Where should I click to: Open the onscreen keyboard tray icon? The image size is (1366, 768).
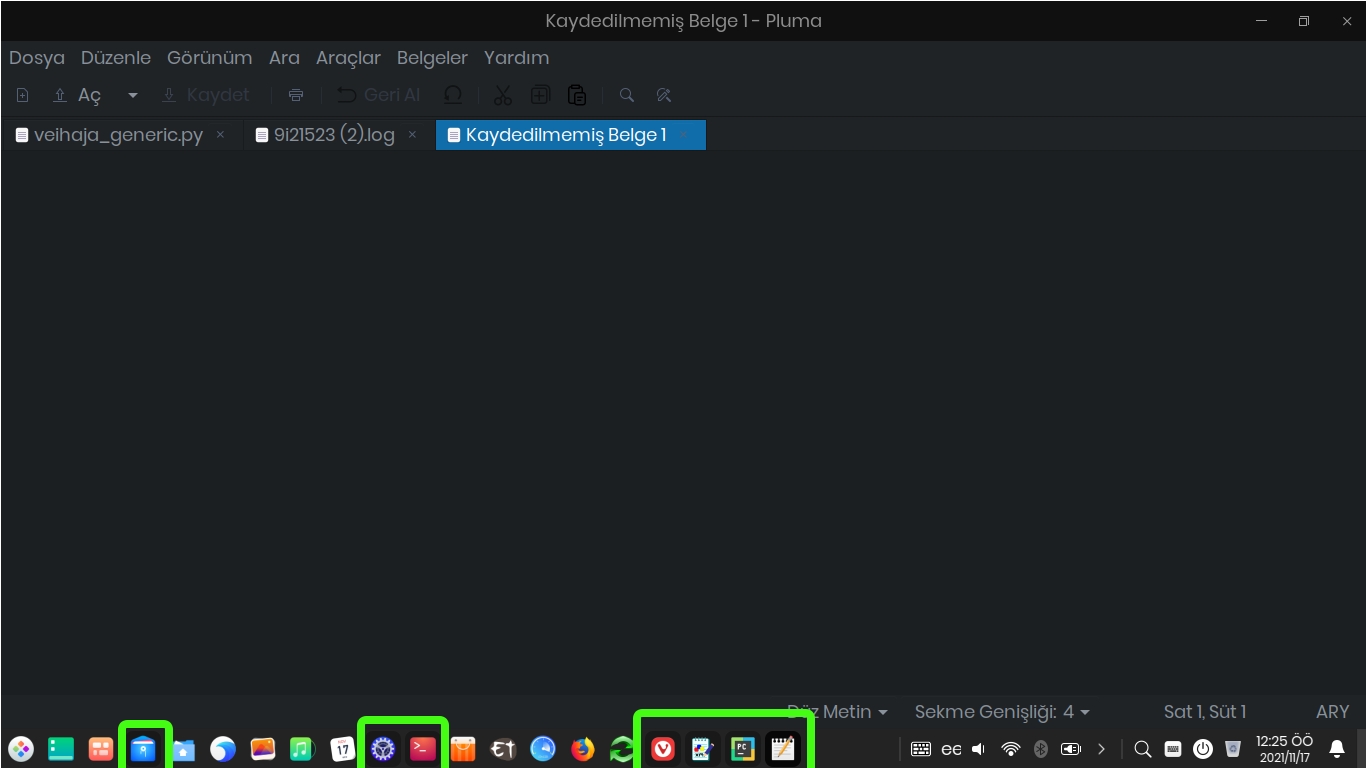[921, 748]
